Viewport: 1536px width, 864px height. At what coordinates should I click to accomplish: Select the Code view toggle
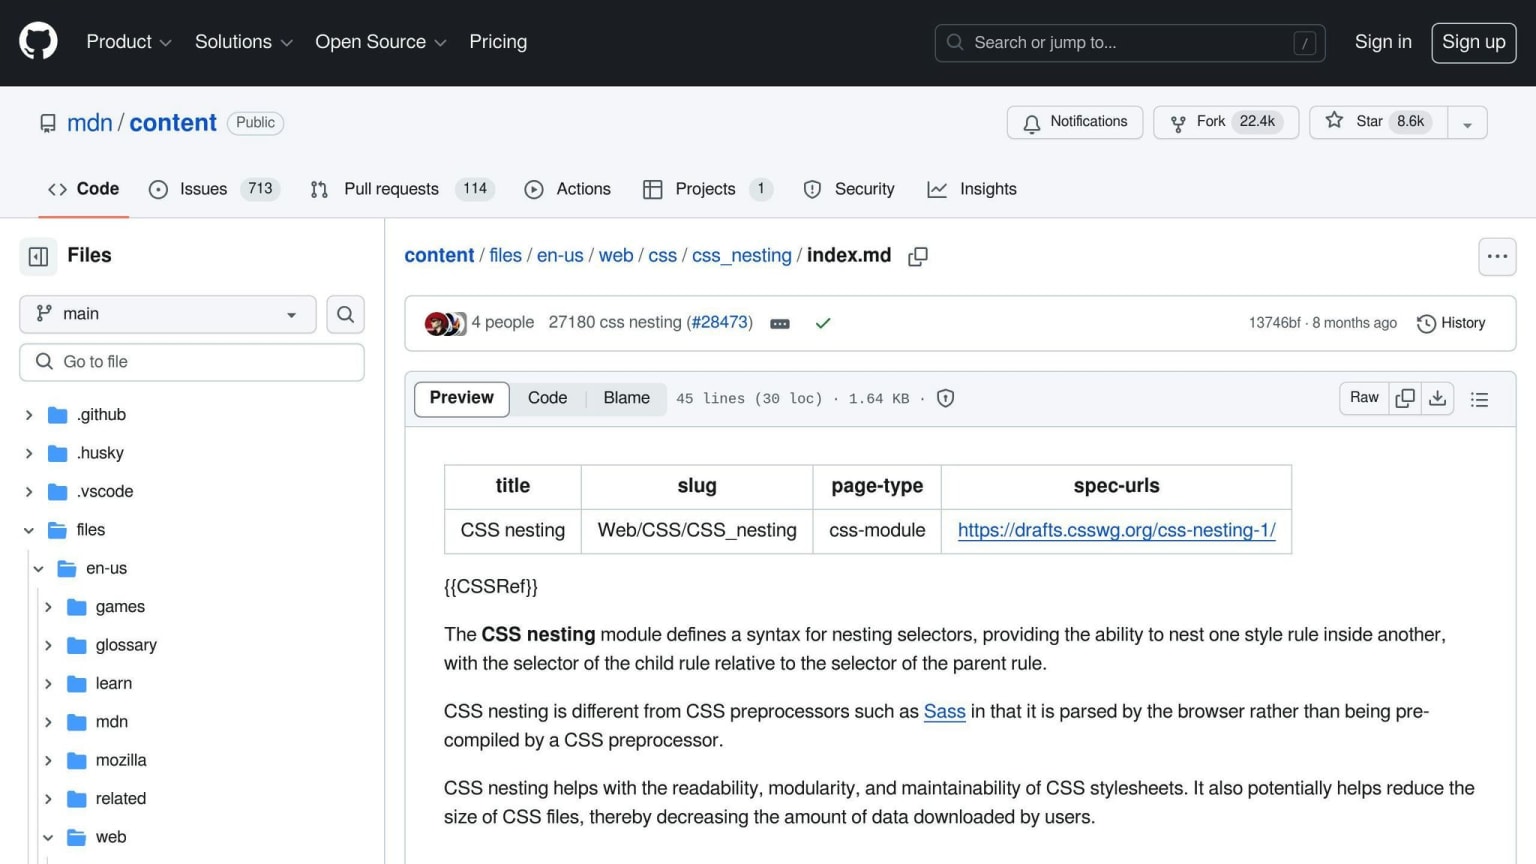click(x=547, y=398)
